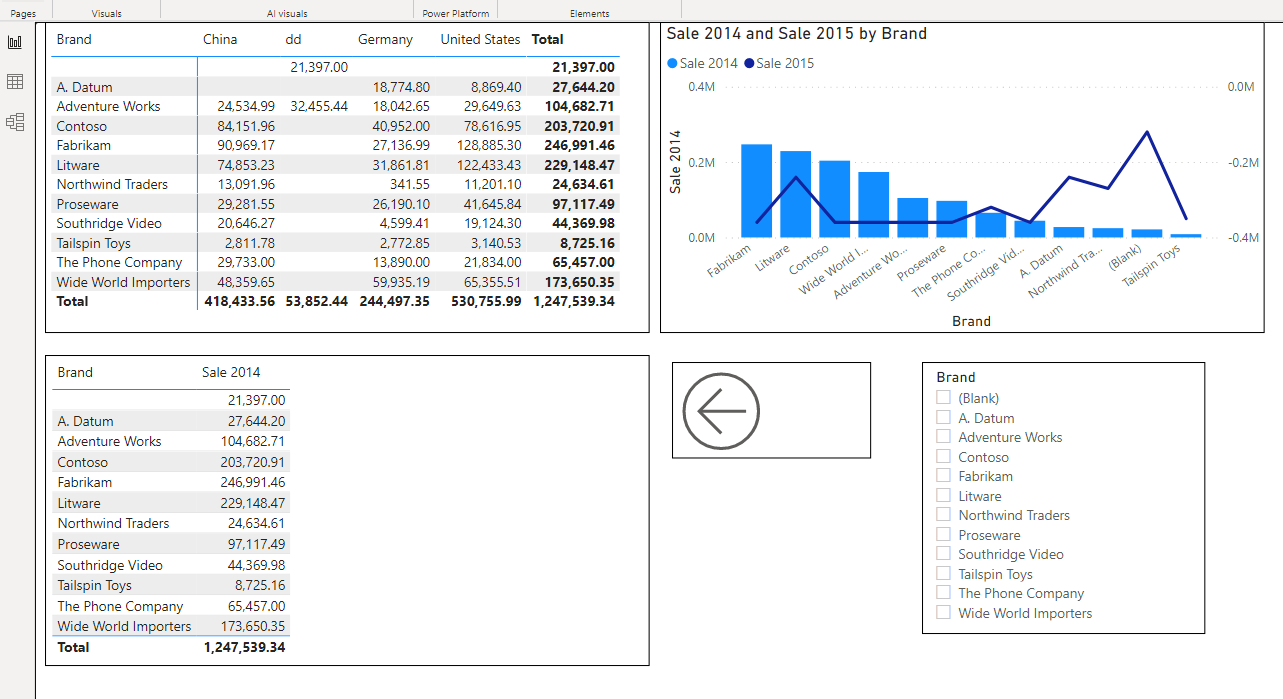Click value 32,455.44 in dd column
The height and width of the screenshot is (699, 1283).
point(319,106)
